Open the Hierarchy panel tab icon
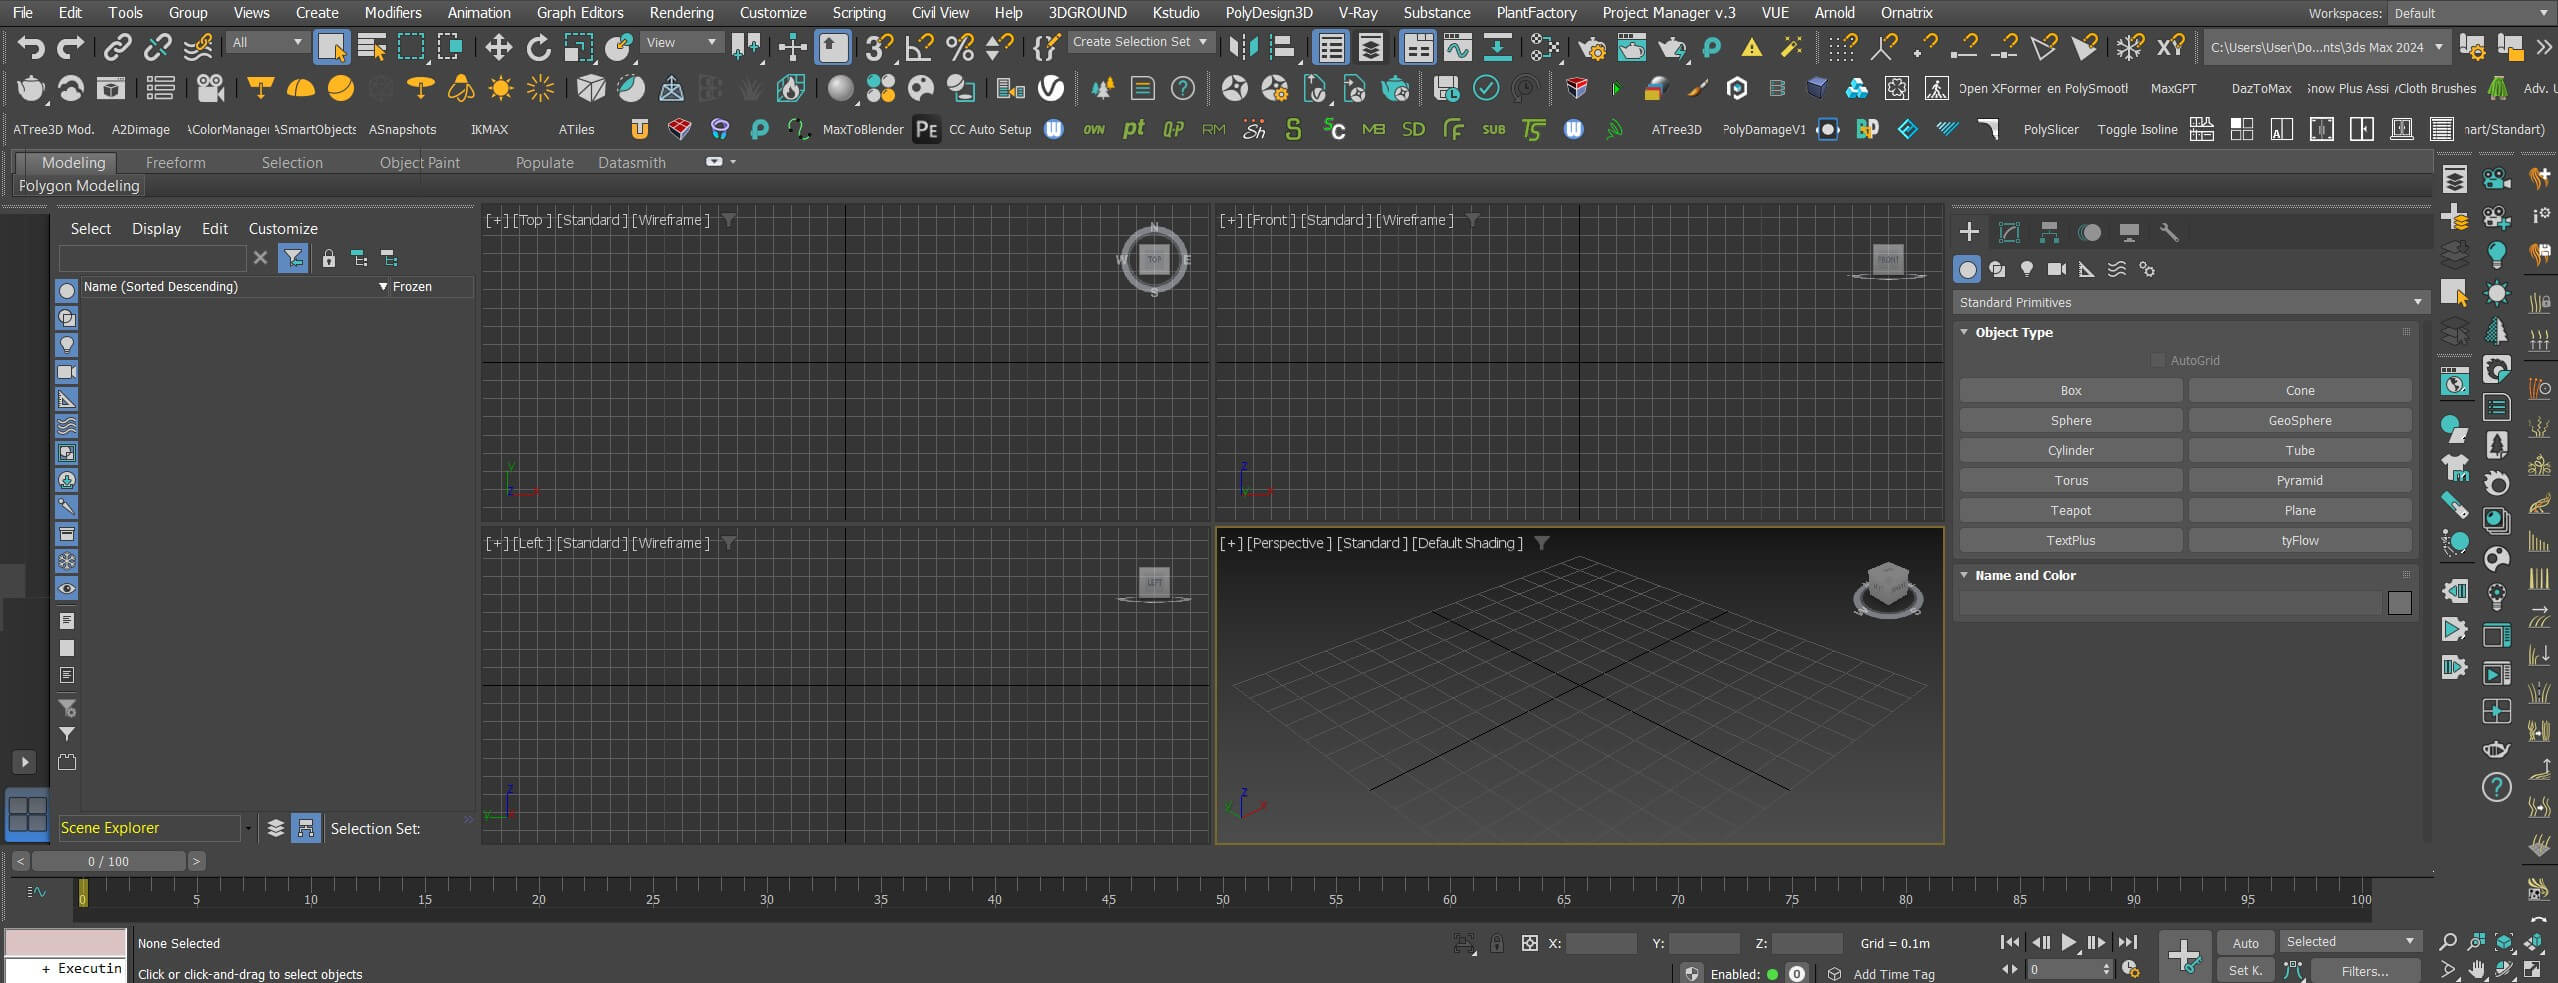 click(x=2049, y=232)
